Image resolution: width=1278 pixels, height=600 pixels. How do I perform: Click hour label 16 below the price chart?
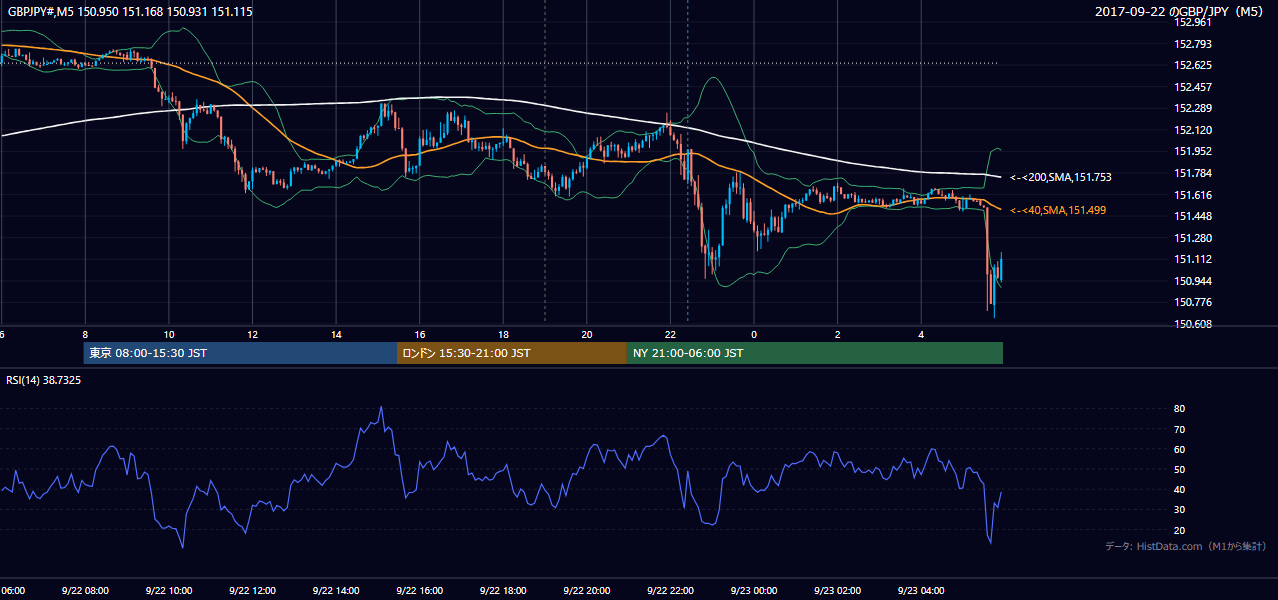click(x=420, y=335)
